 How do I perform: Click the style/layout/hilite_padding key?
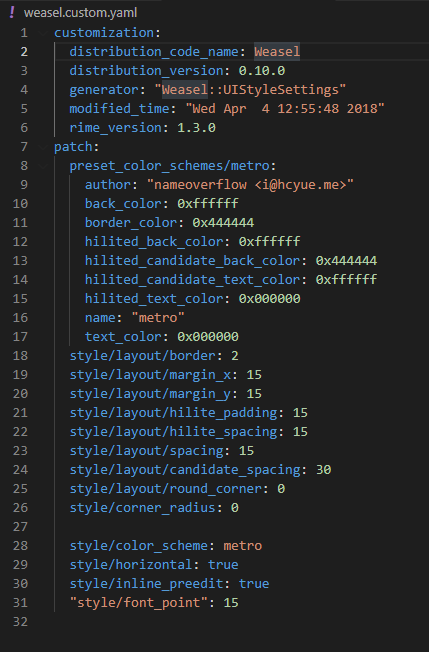pyautogui.click(x=173, y=412)
